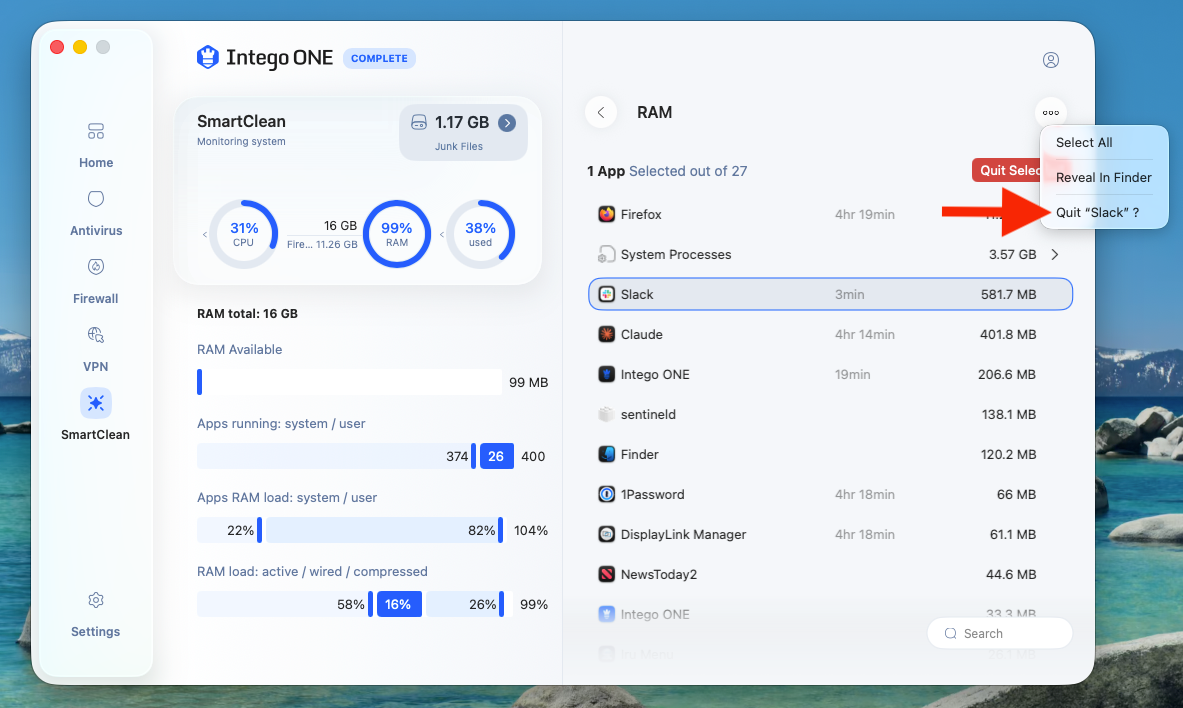Image resolution: width=1183 pixels, height=708 pixels.
Task: Select the 1Password row name
Action: coord(653,494)
